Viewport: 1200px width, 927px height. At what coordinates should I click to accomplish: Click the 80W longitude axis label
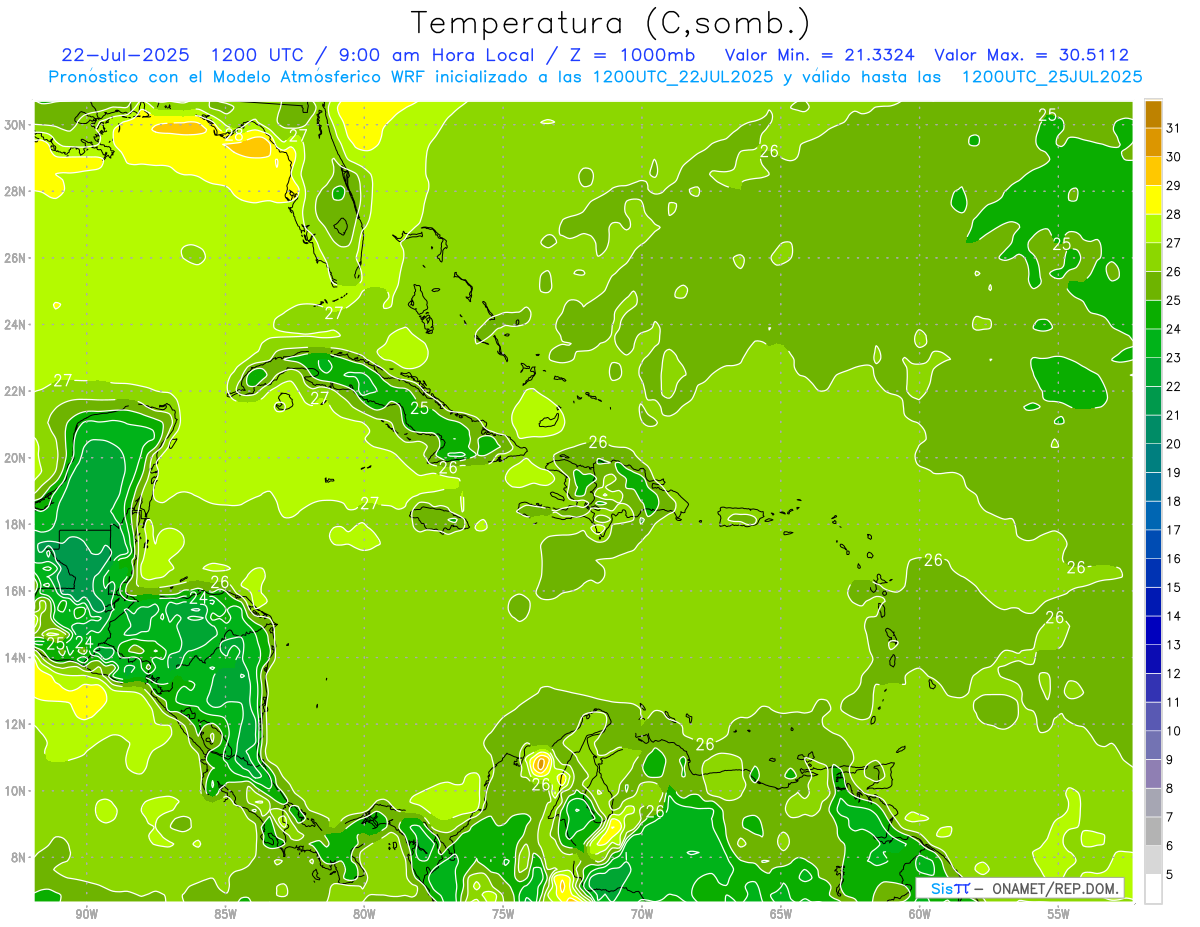(x=364, y=914)
